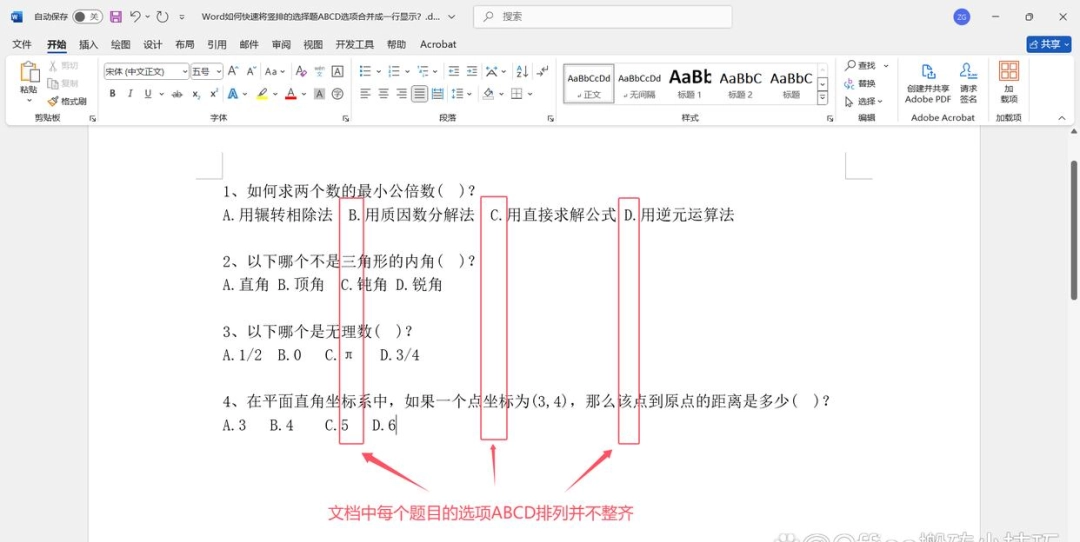Click the 查找 find button
The height and width of the screenshot is (542, 1080).
(x=861, y=65)
